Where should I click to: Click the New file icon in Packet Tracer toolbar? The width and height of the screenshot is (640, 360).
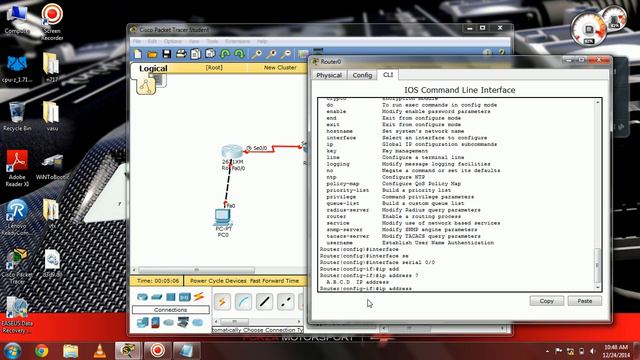click(138, 54)
